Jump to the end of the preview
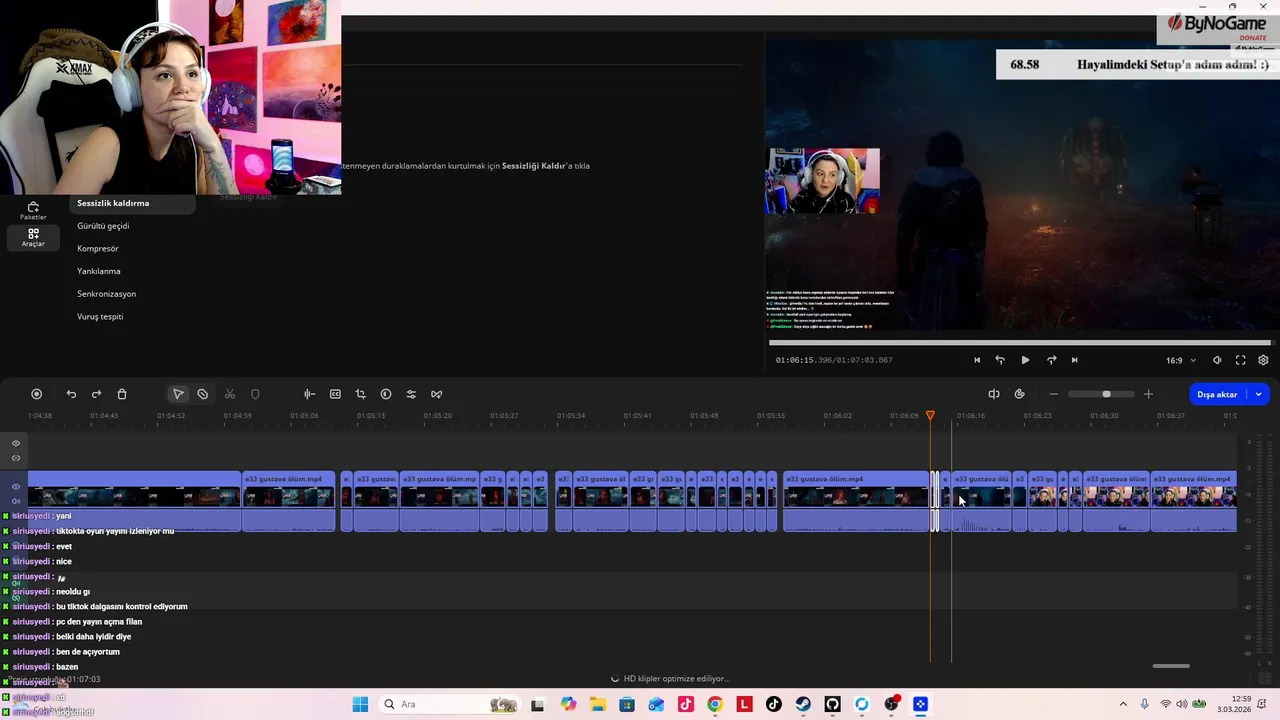Viewport: 1280px width, 720px height. click(1075, 360)
